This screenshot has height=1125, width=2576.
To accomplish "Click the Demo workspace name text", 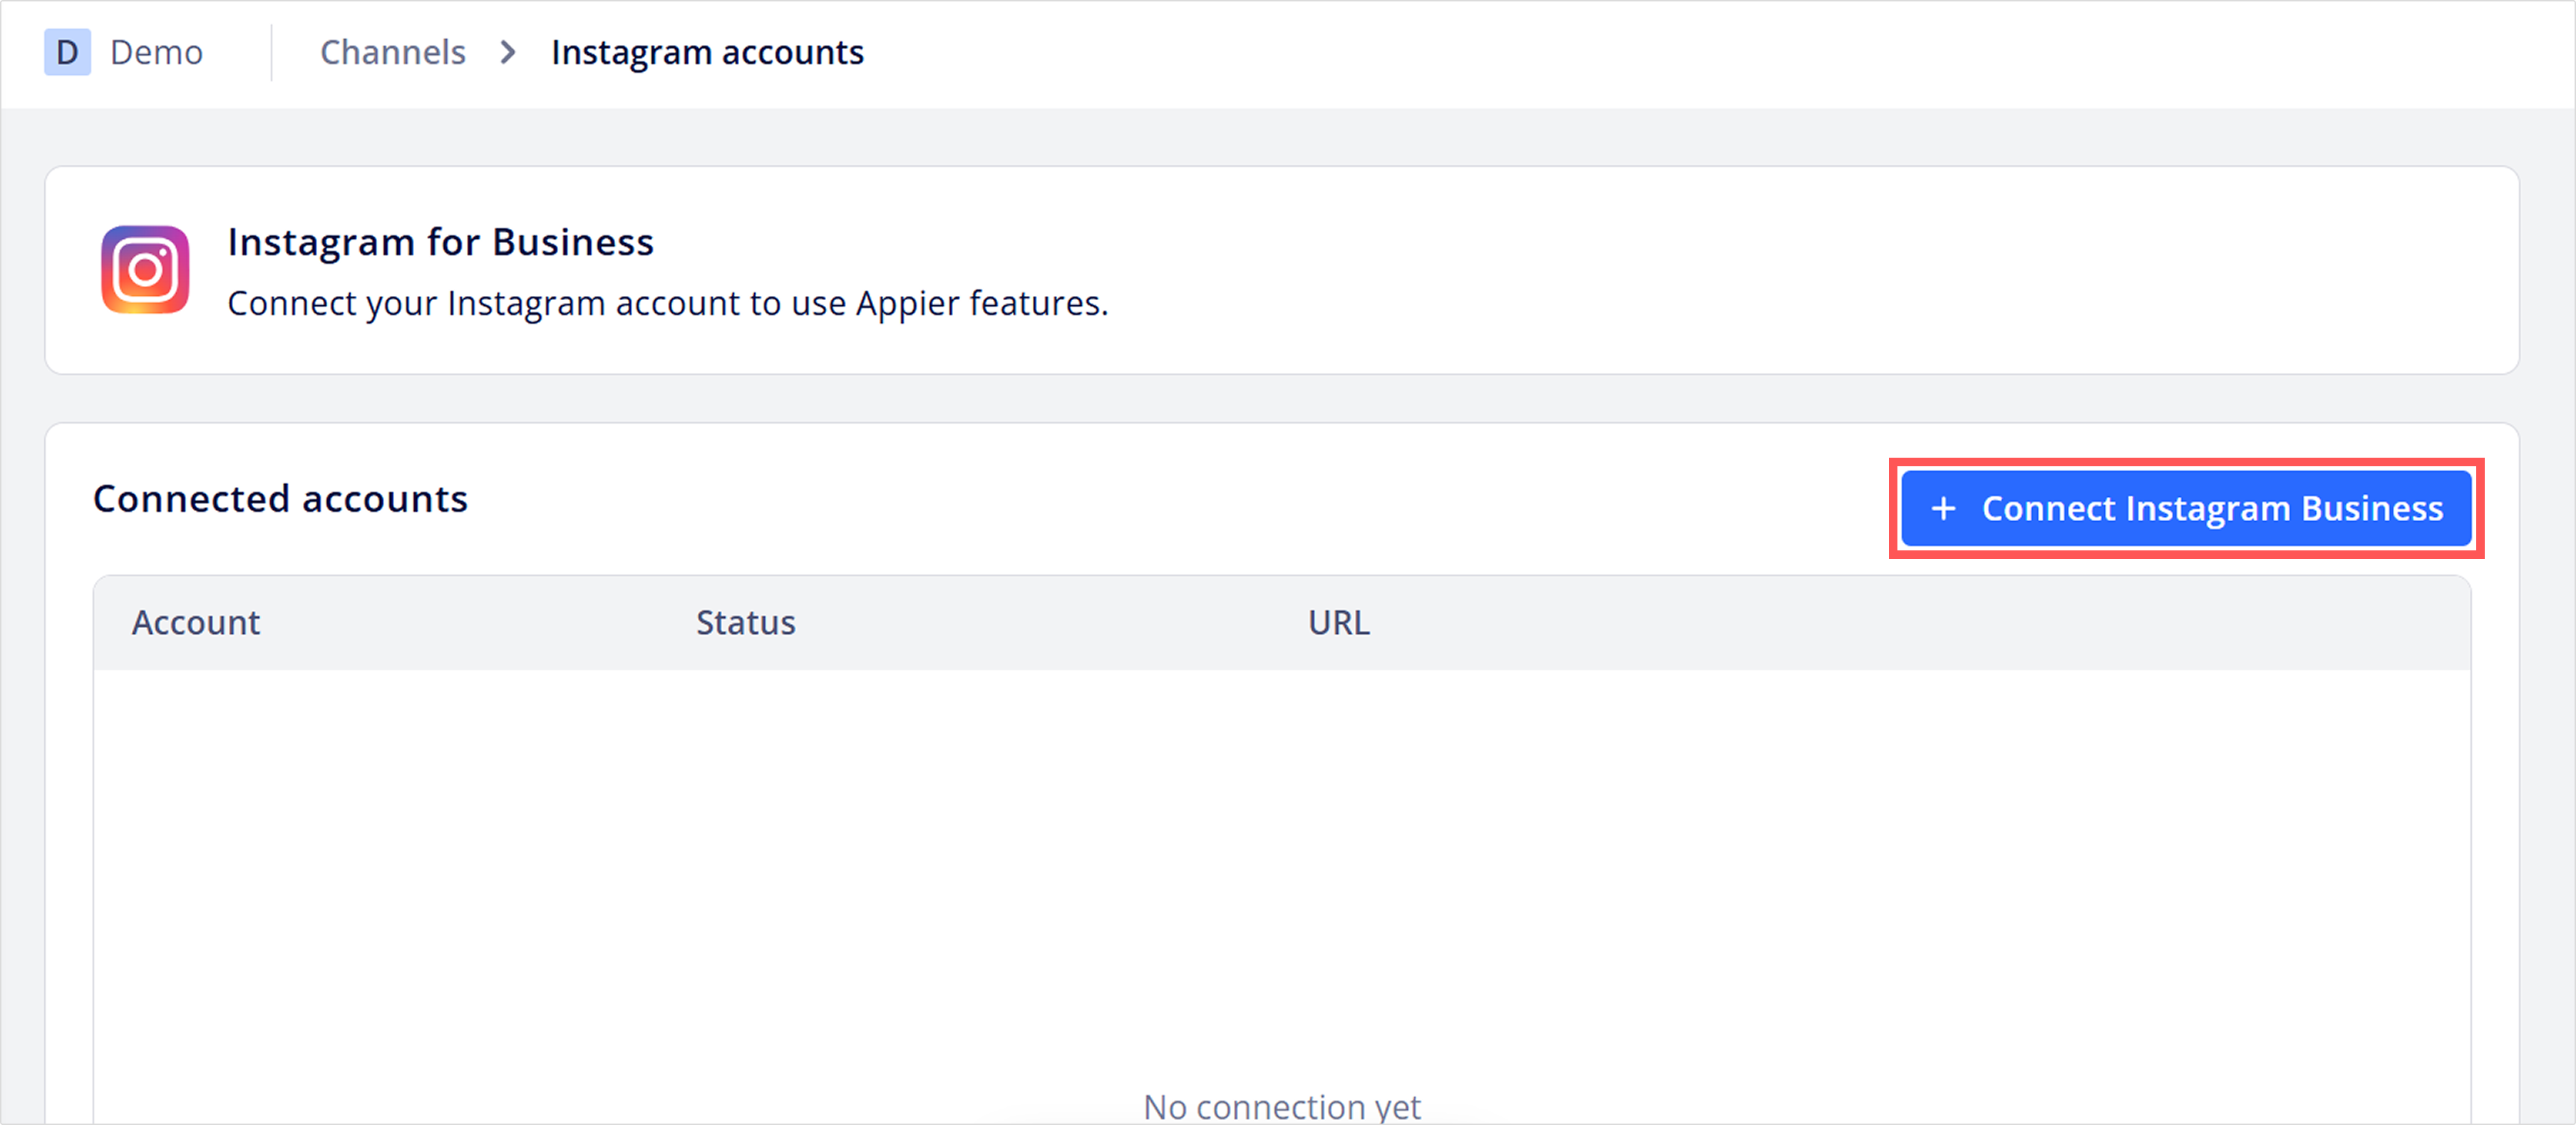I will [157, 52].
